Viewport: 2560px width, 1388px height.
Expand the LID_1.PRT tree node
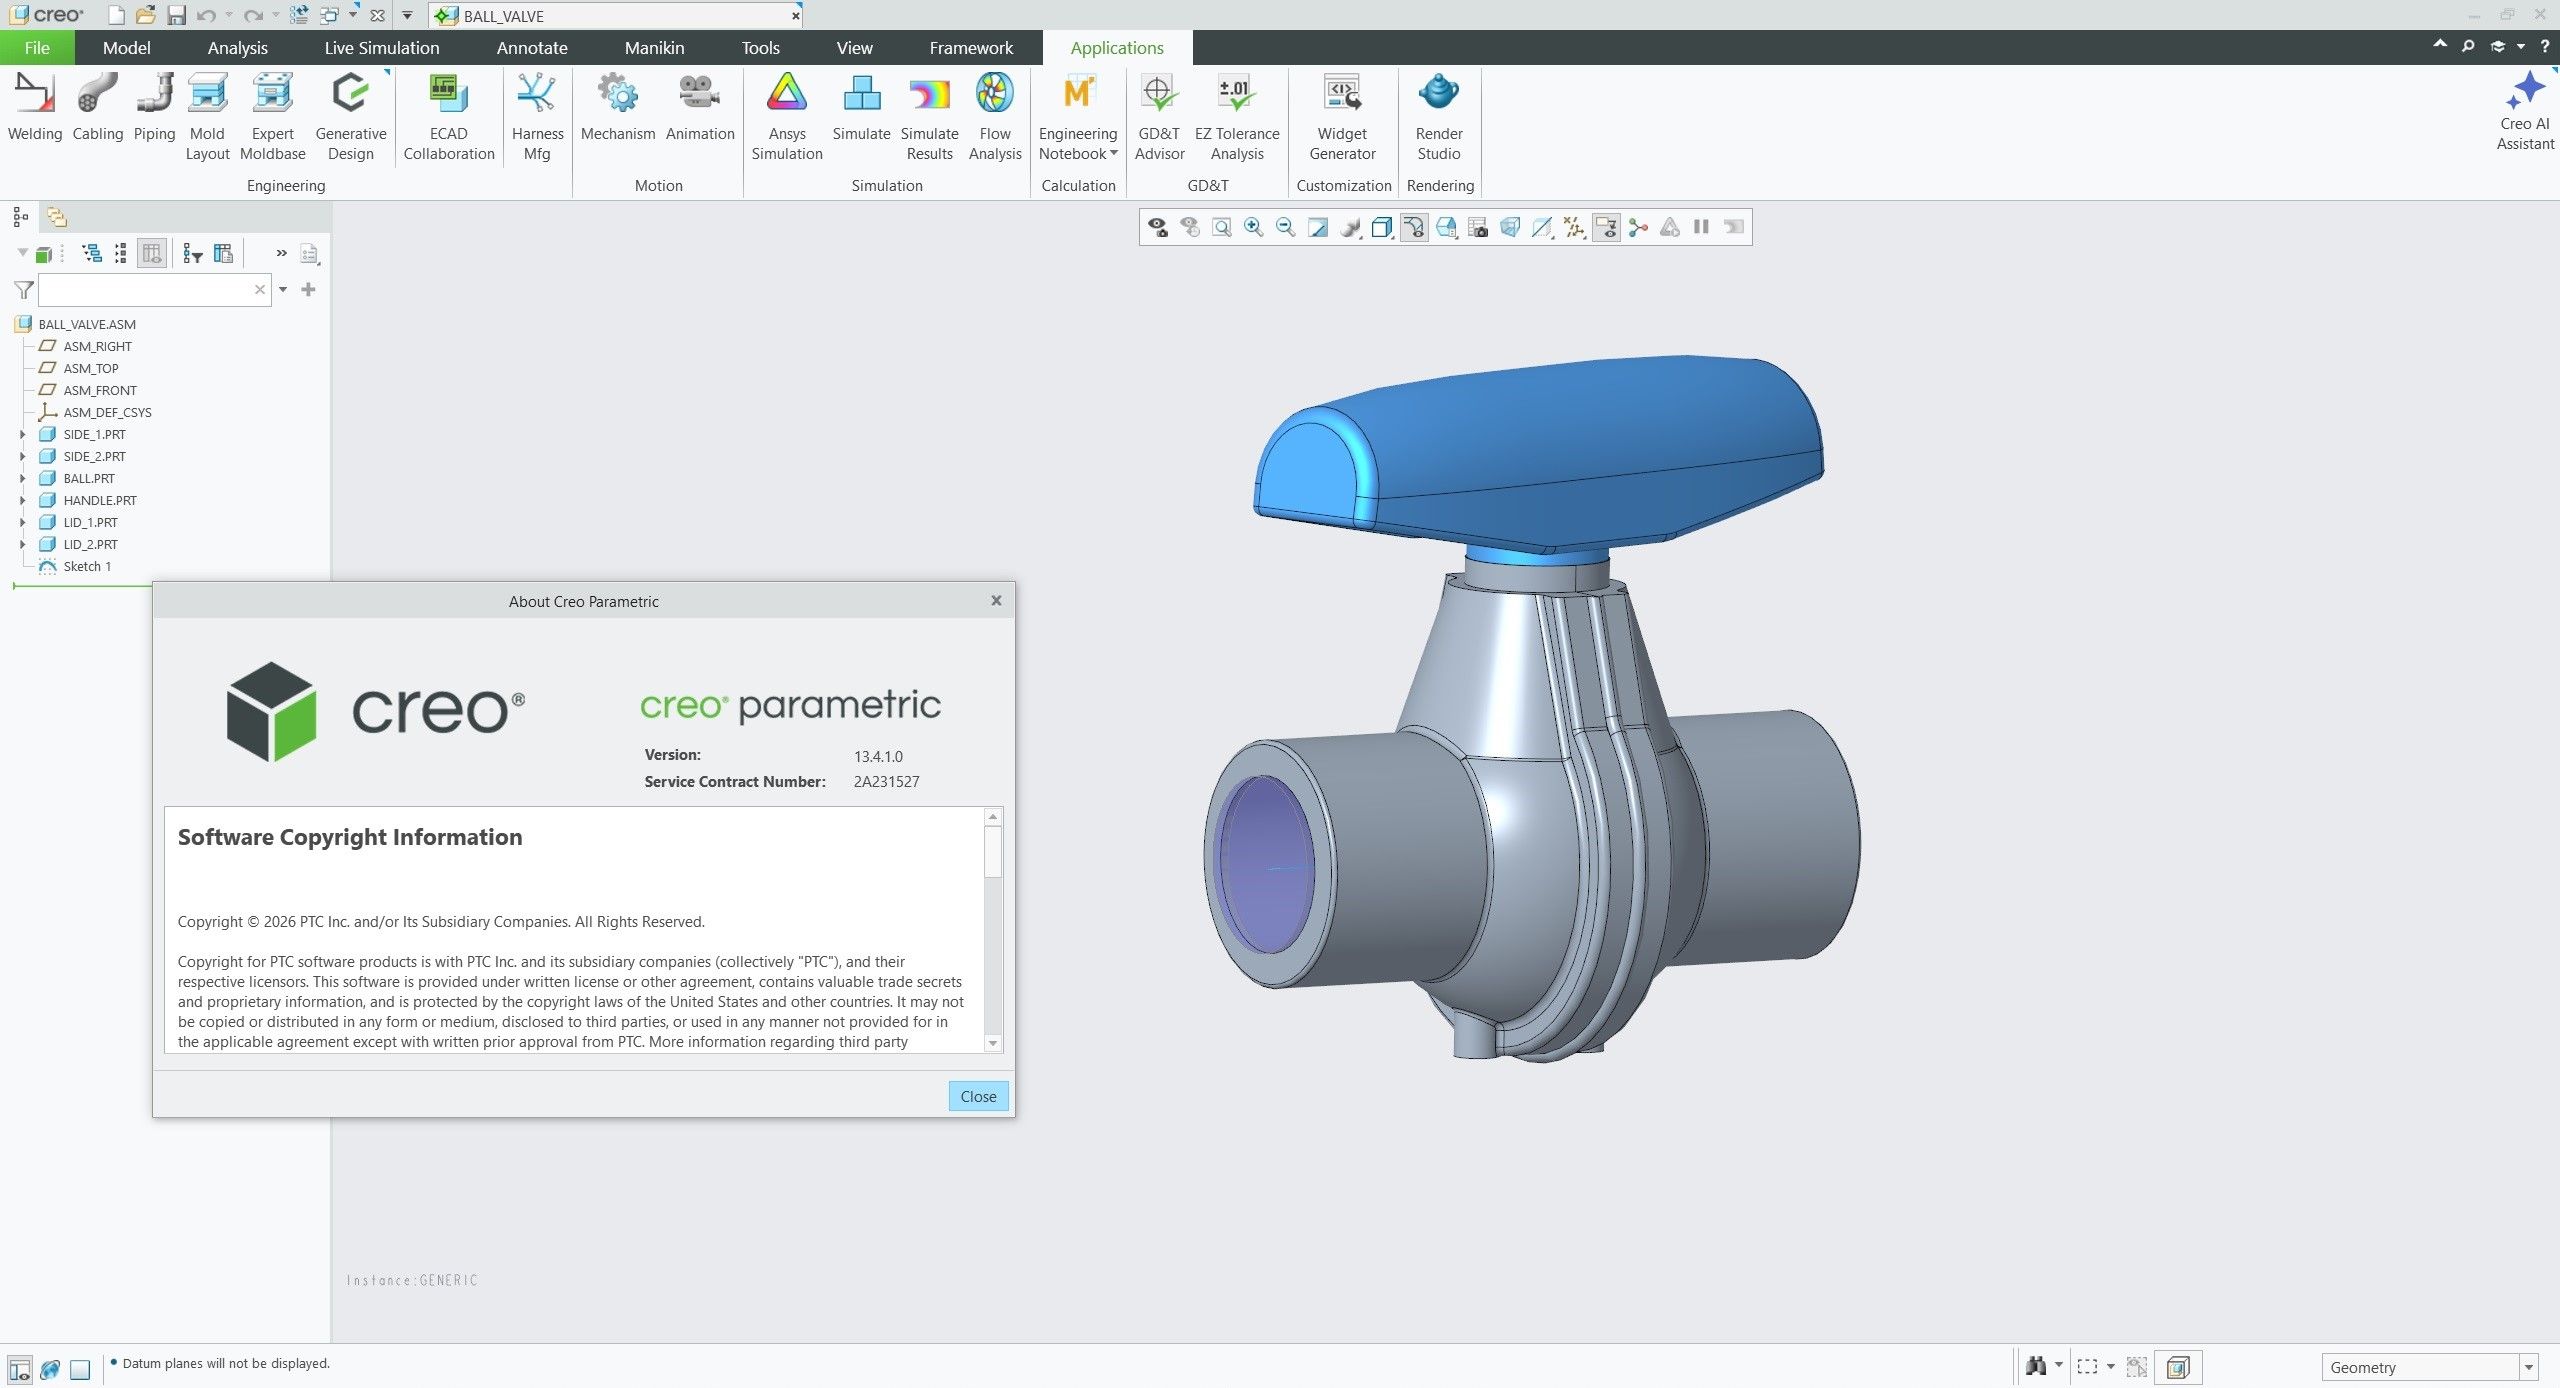tap(22, 523)
